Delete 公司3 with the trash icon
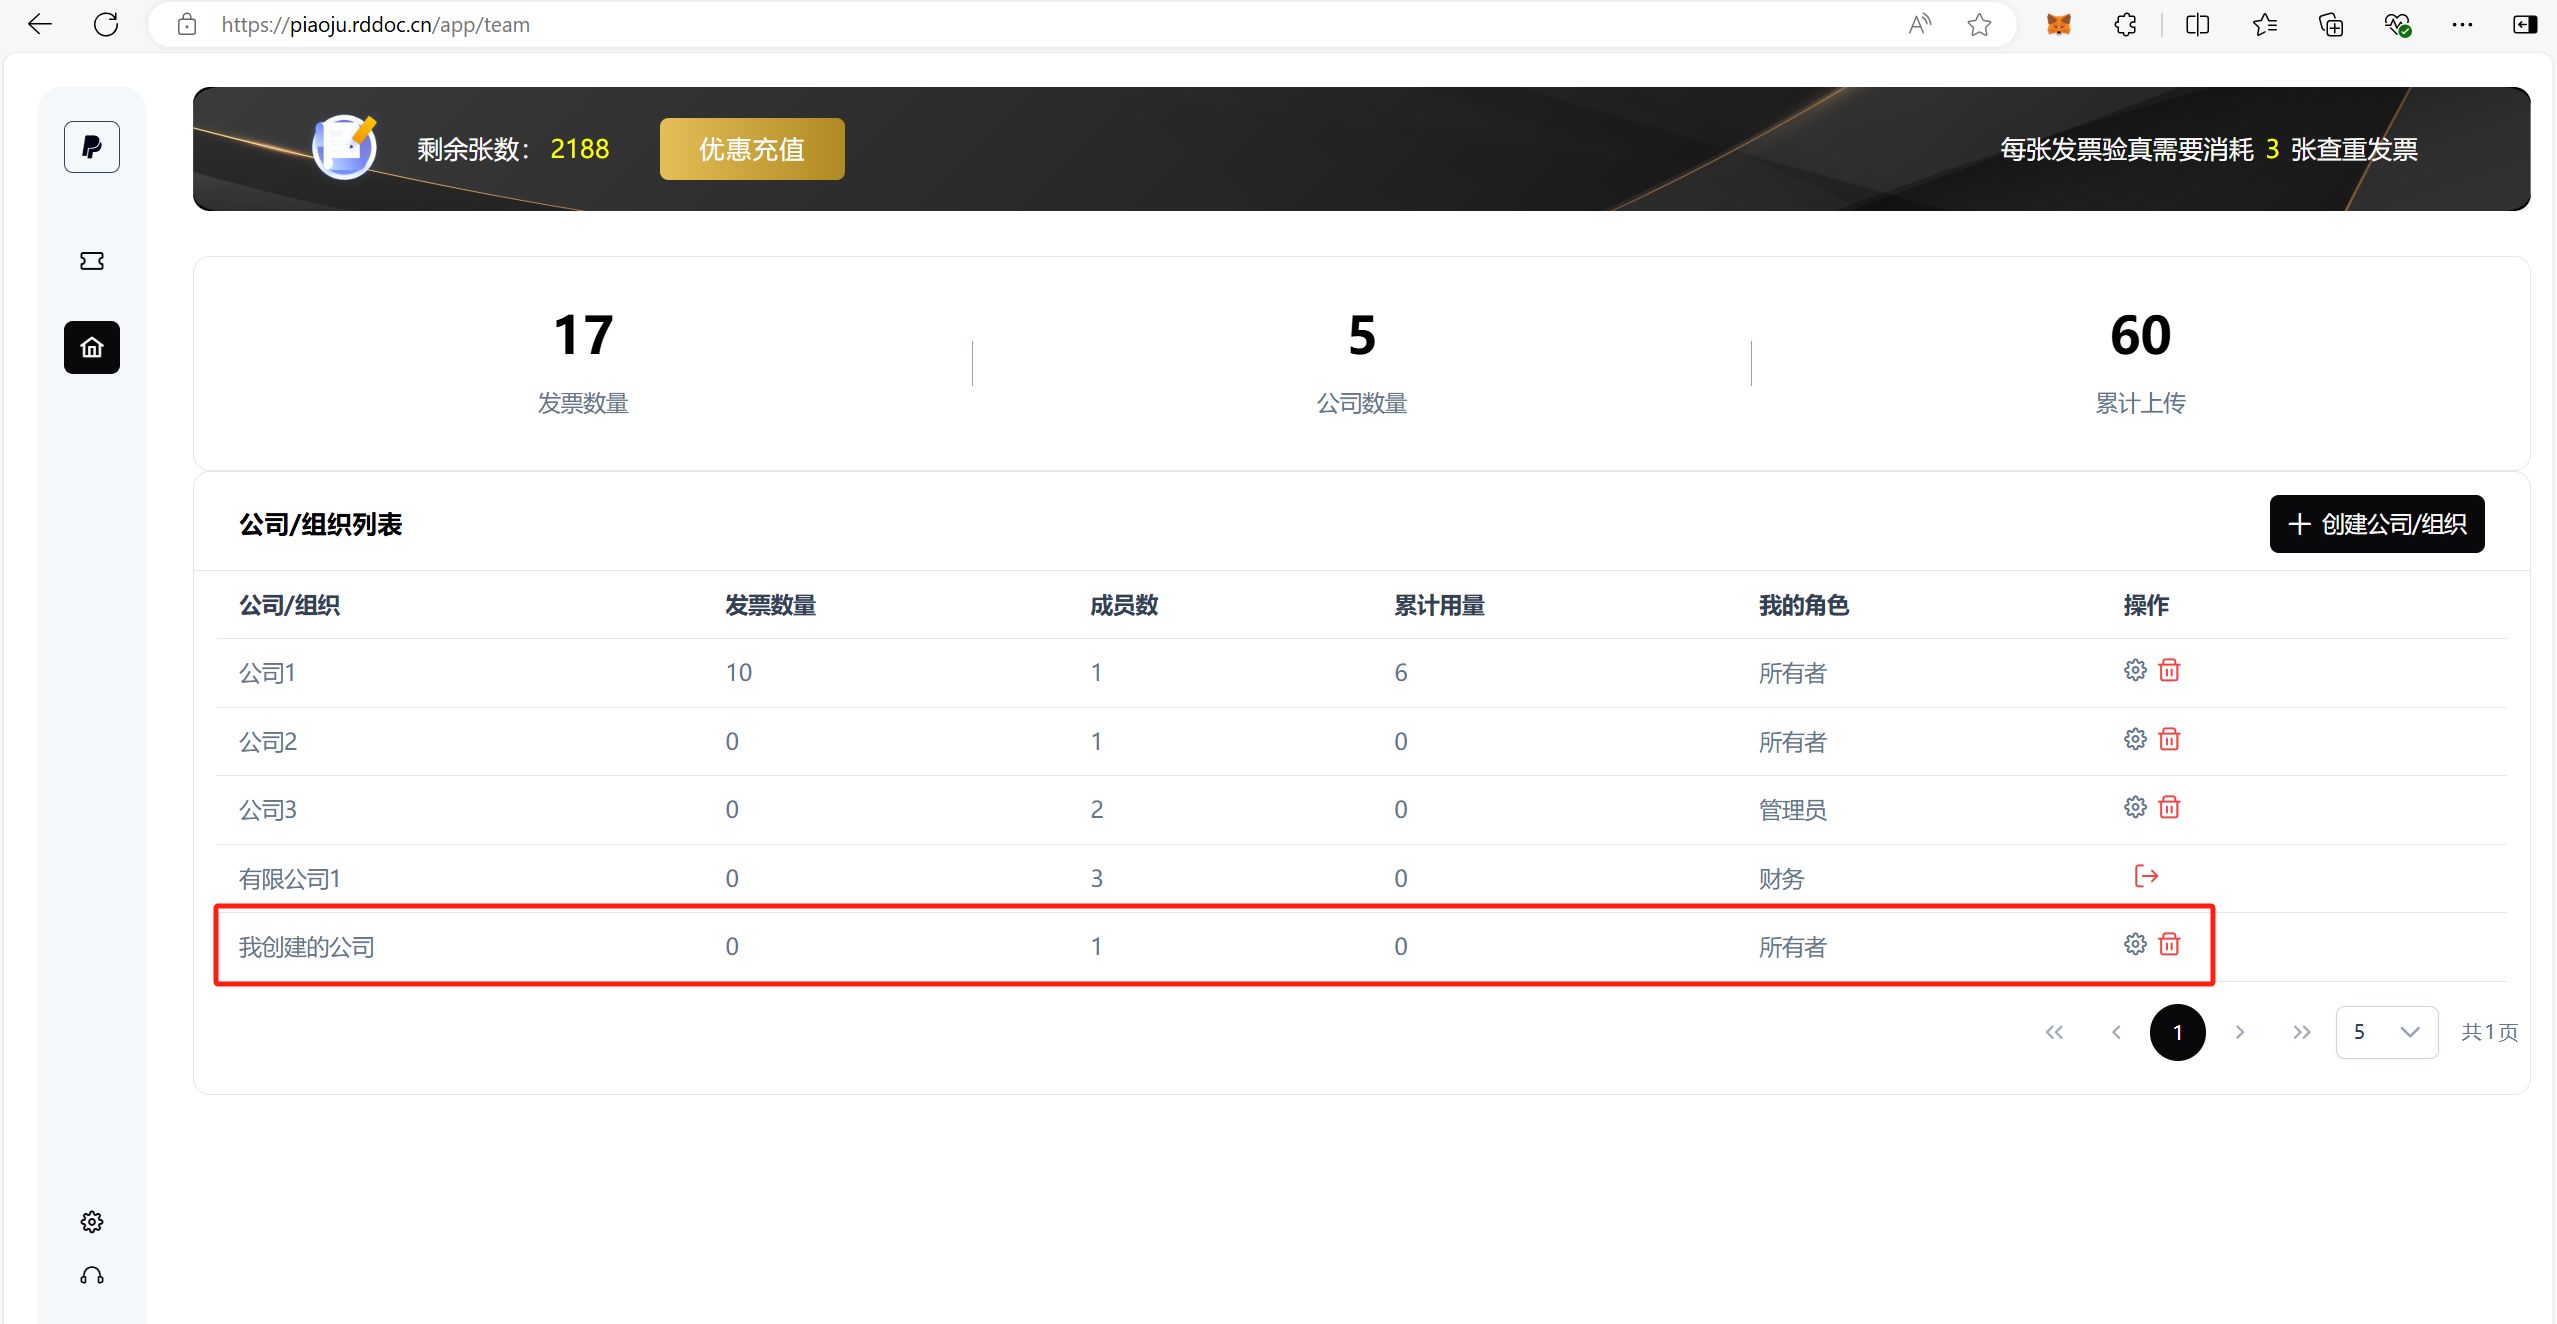 coord(2169,807)
